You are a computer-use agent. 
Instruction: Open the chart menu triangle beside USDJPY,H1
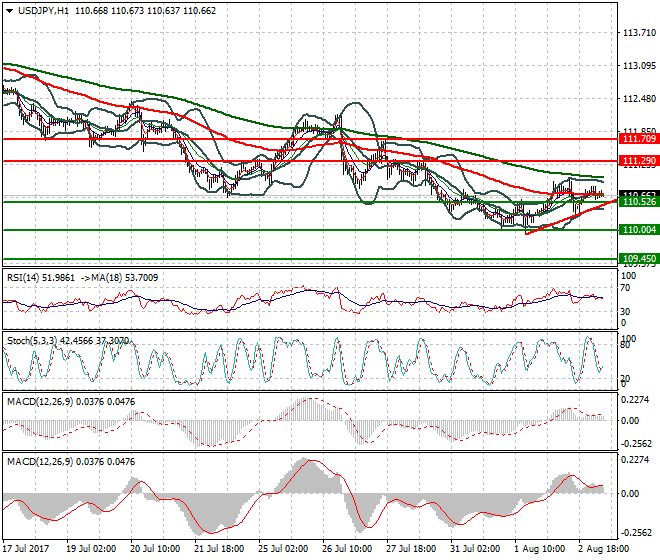click(x=10, y=11)
